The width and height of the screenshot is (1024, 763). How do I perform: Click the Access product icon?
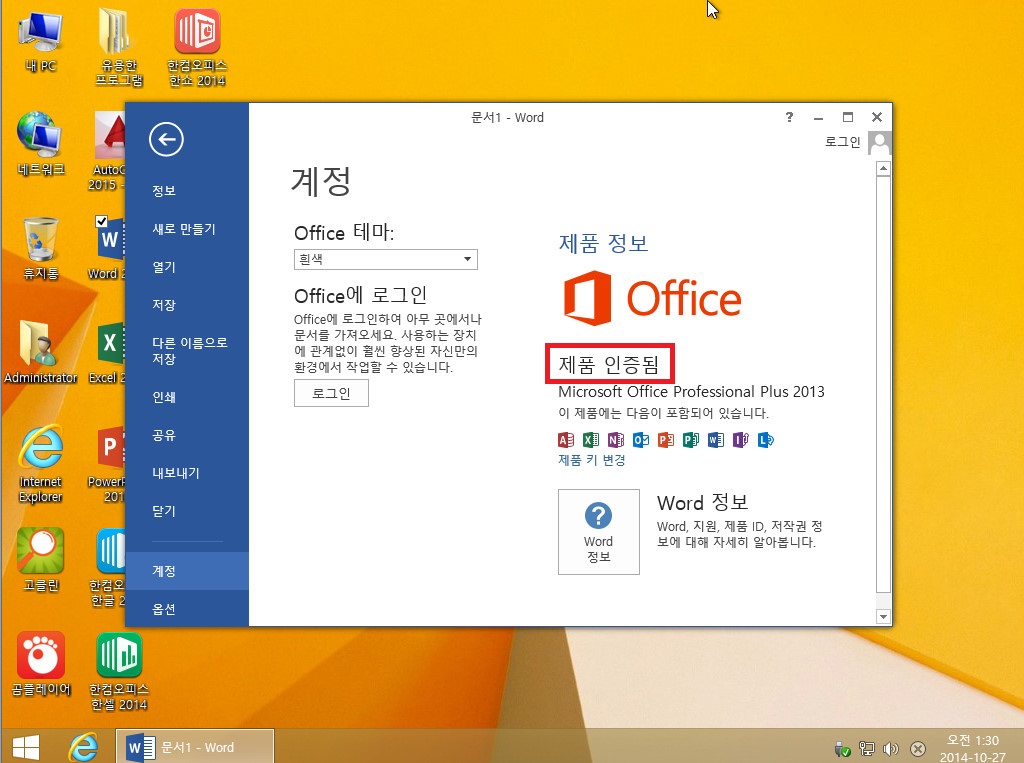566,440
